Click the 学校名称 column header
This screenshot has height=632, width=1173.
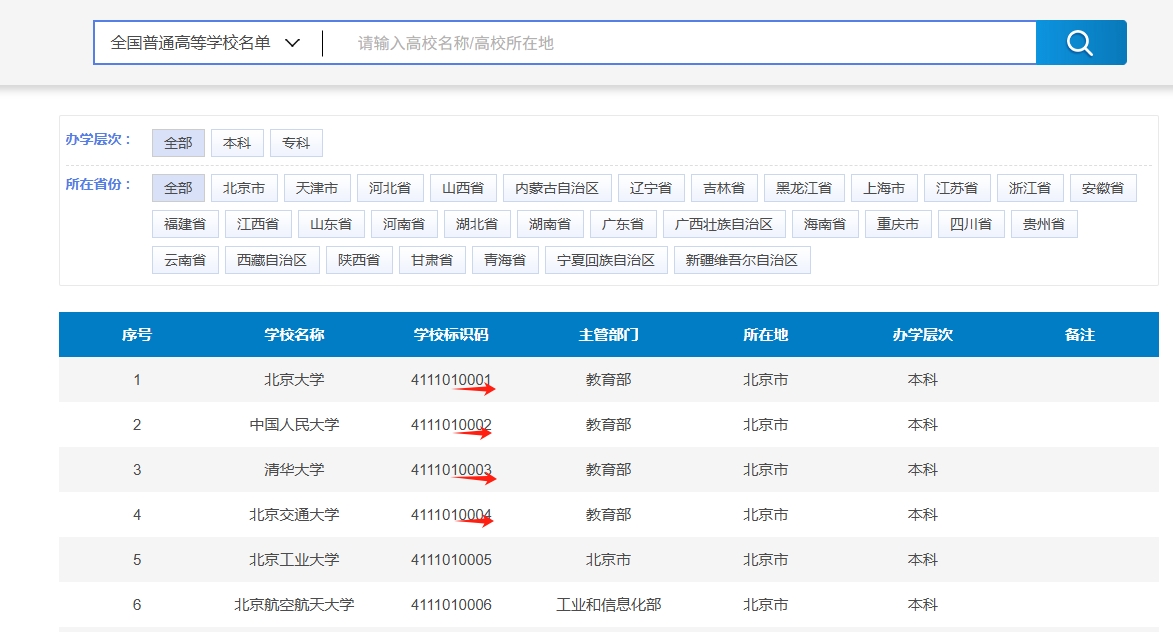coord(294,335)
